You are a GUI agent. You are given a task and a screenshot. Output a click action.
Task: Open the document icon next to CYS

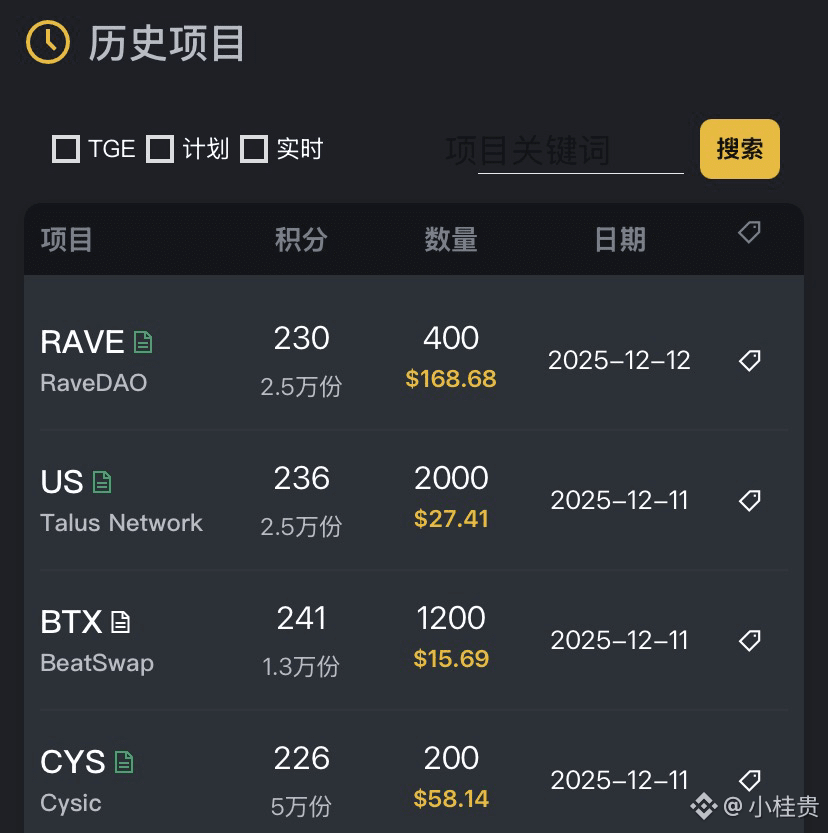click(x=124, y=762)
